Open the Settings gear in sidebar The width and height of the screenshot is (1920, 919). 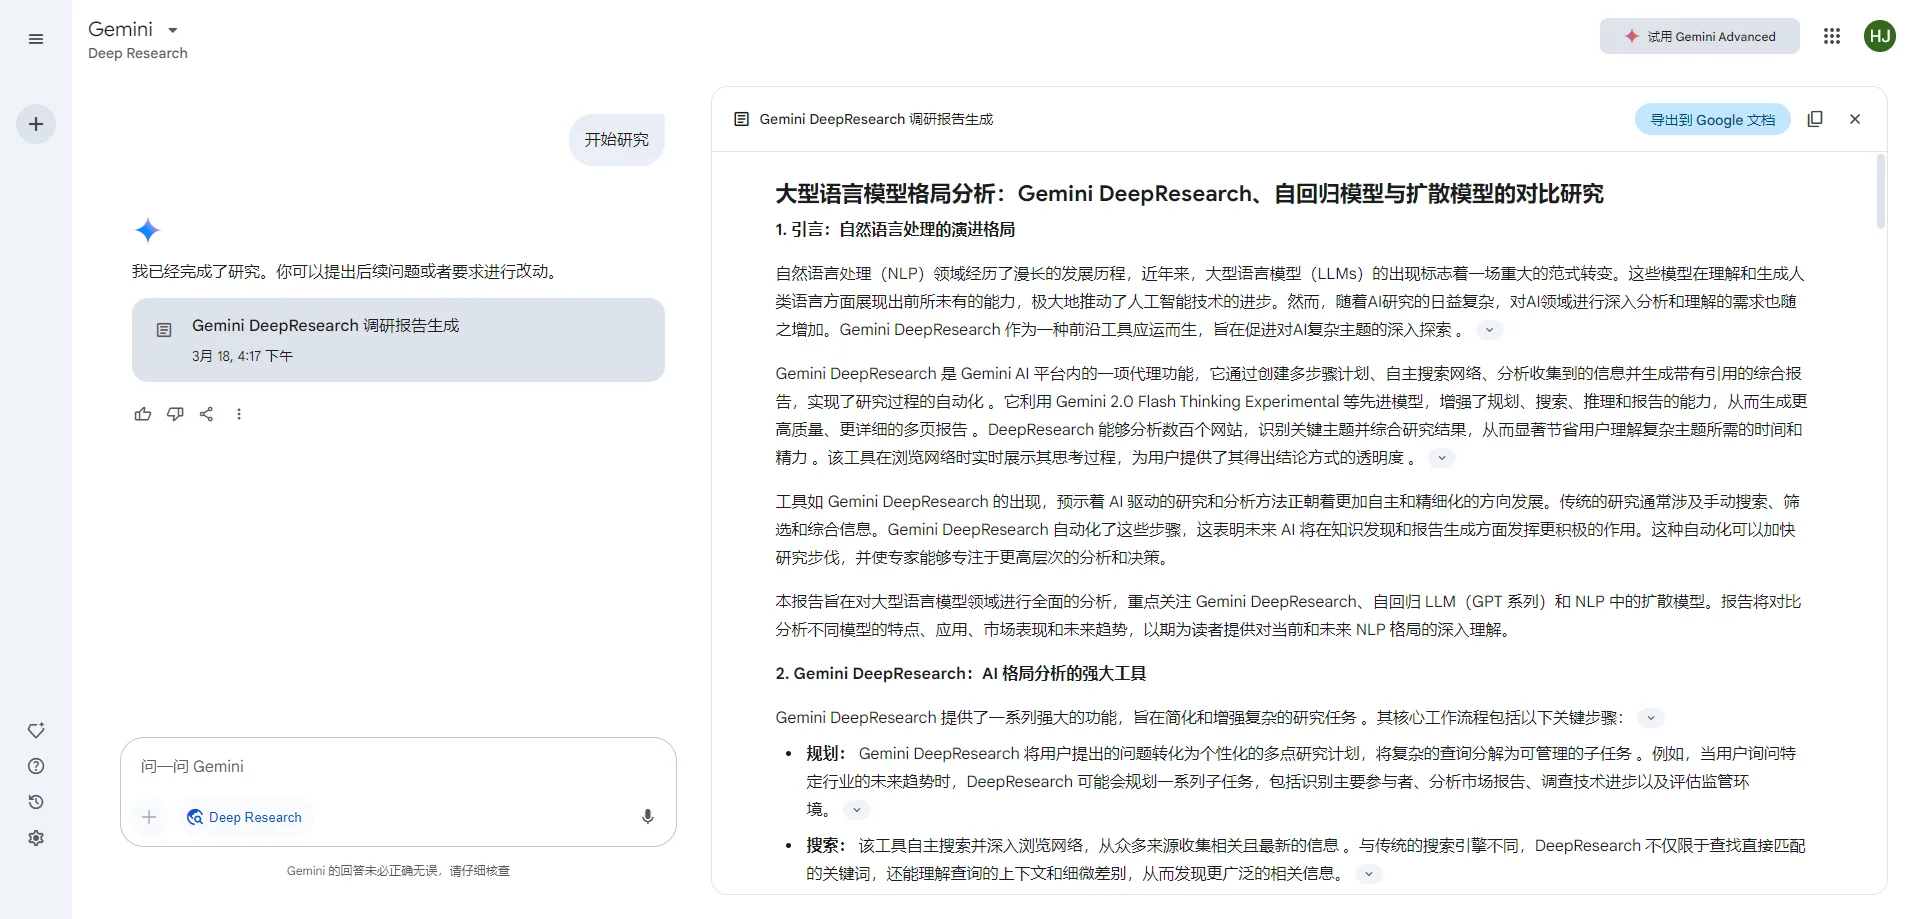click(x=36, y=838)
